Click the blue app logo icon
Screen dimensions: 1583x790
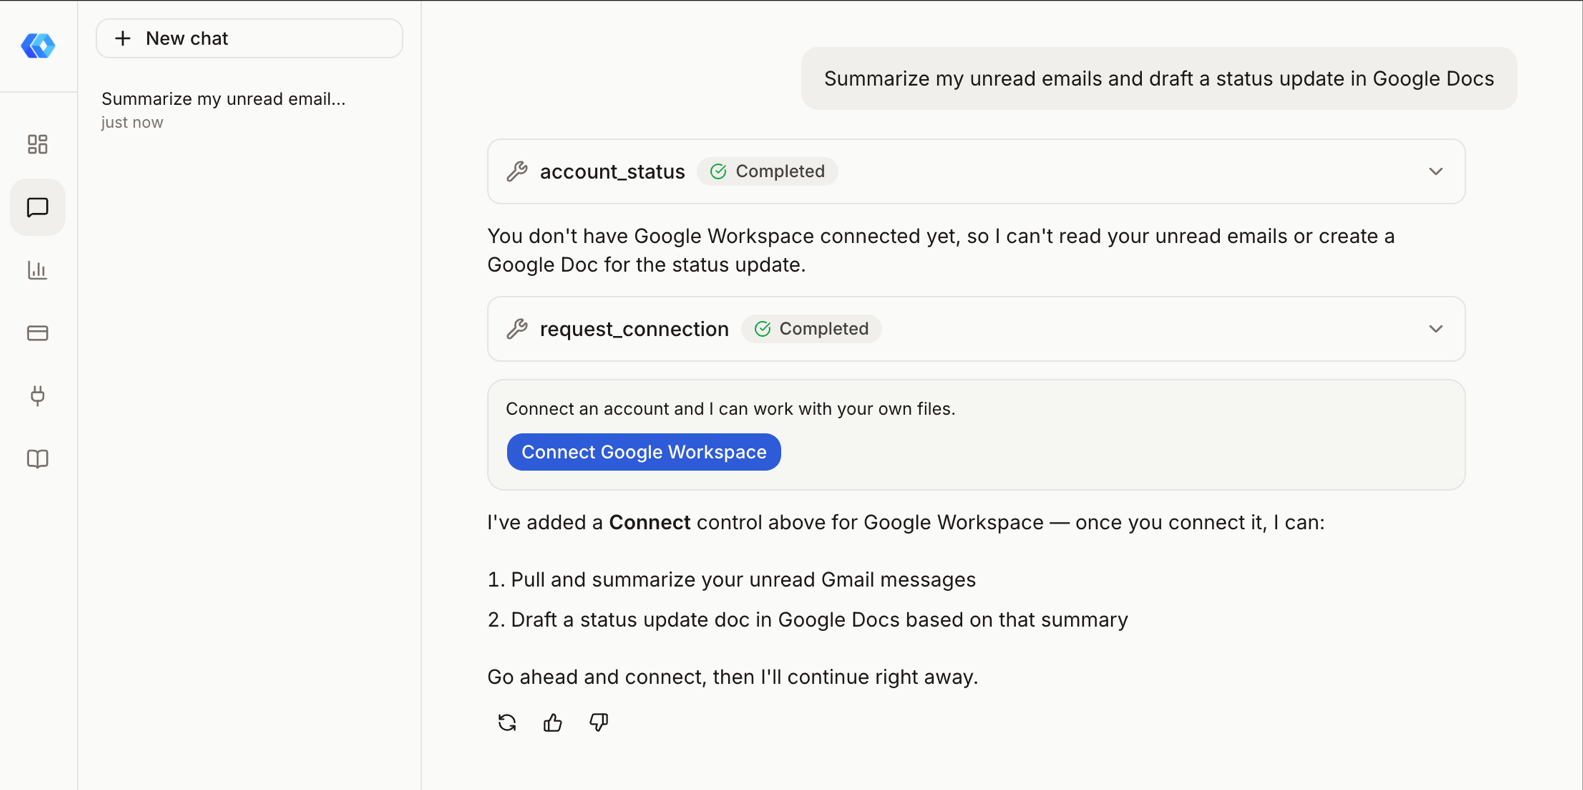[38, 45]
